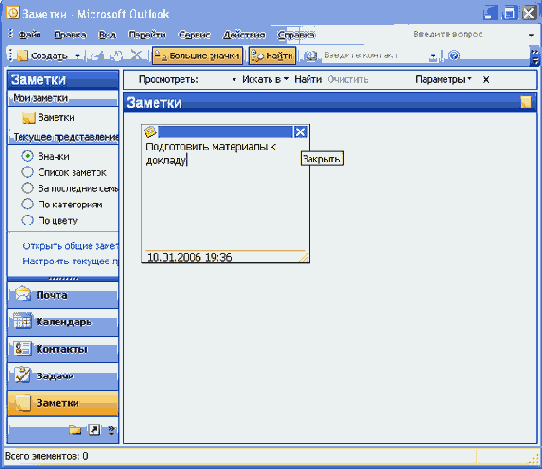The width and height of the screenshot is (542, 469).
Task: Click the yellow note icon in Заметки header
Action: [x=526, y=103]
